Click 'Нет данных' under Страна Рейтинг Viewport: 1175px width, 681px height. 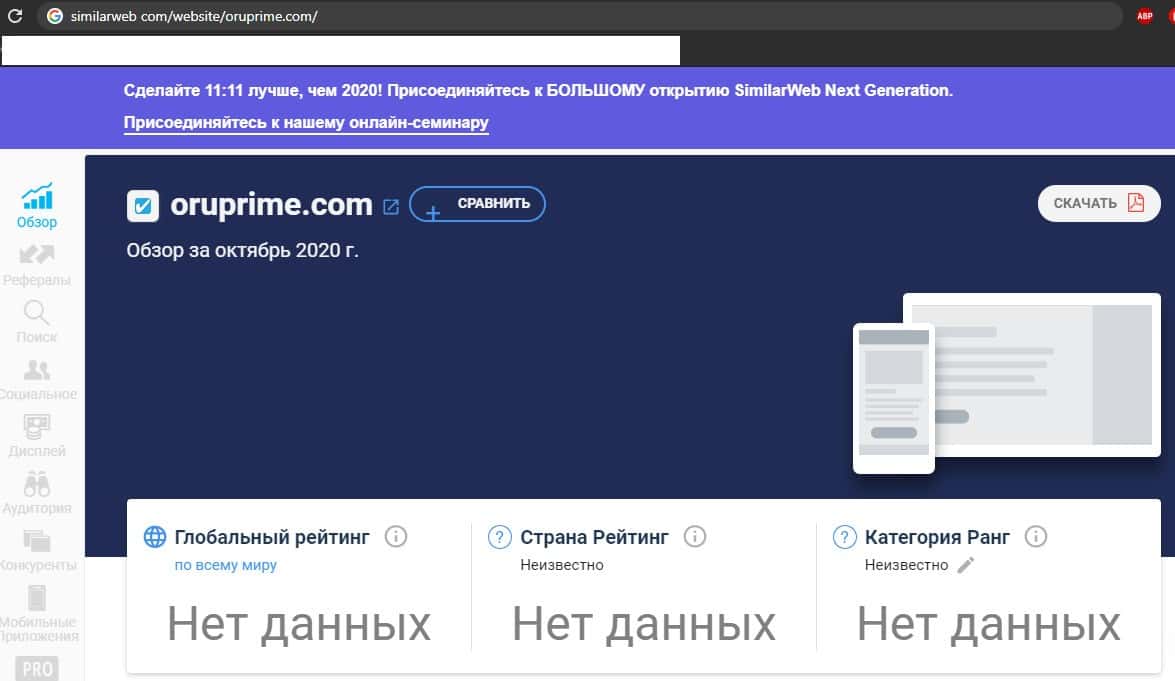click(x=644, y=624)
